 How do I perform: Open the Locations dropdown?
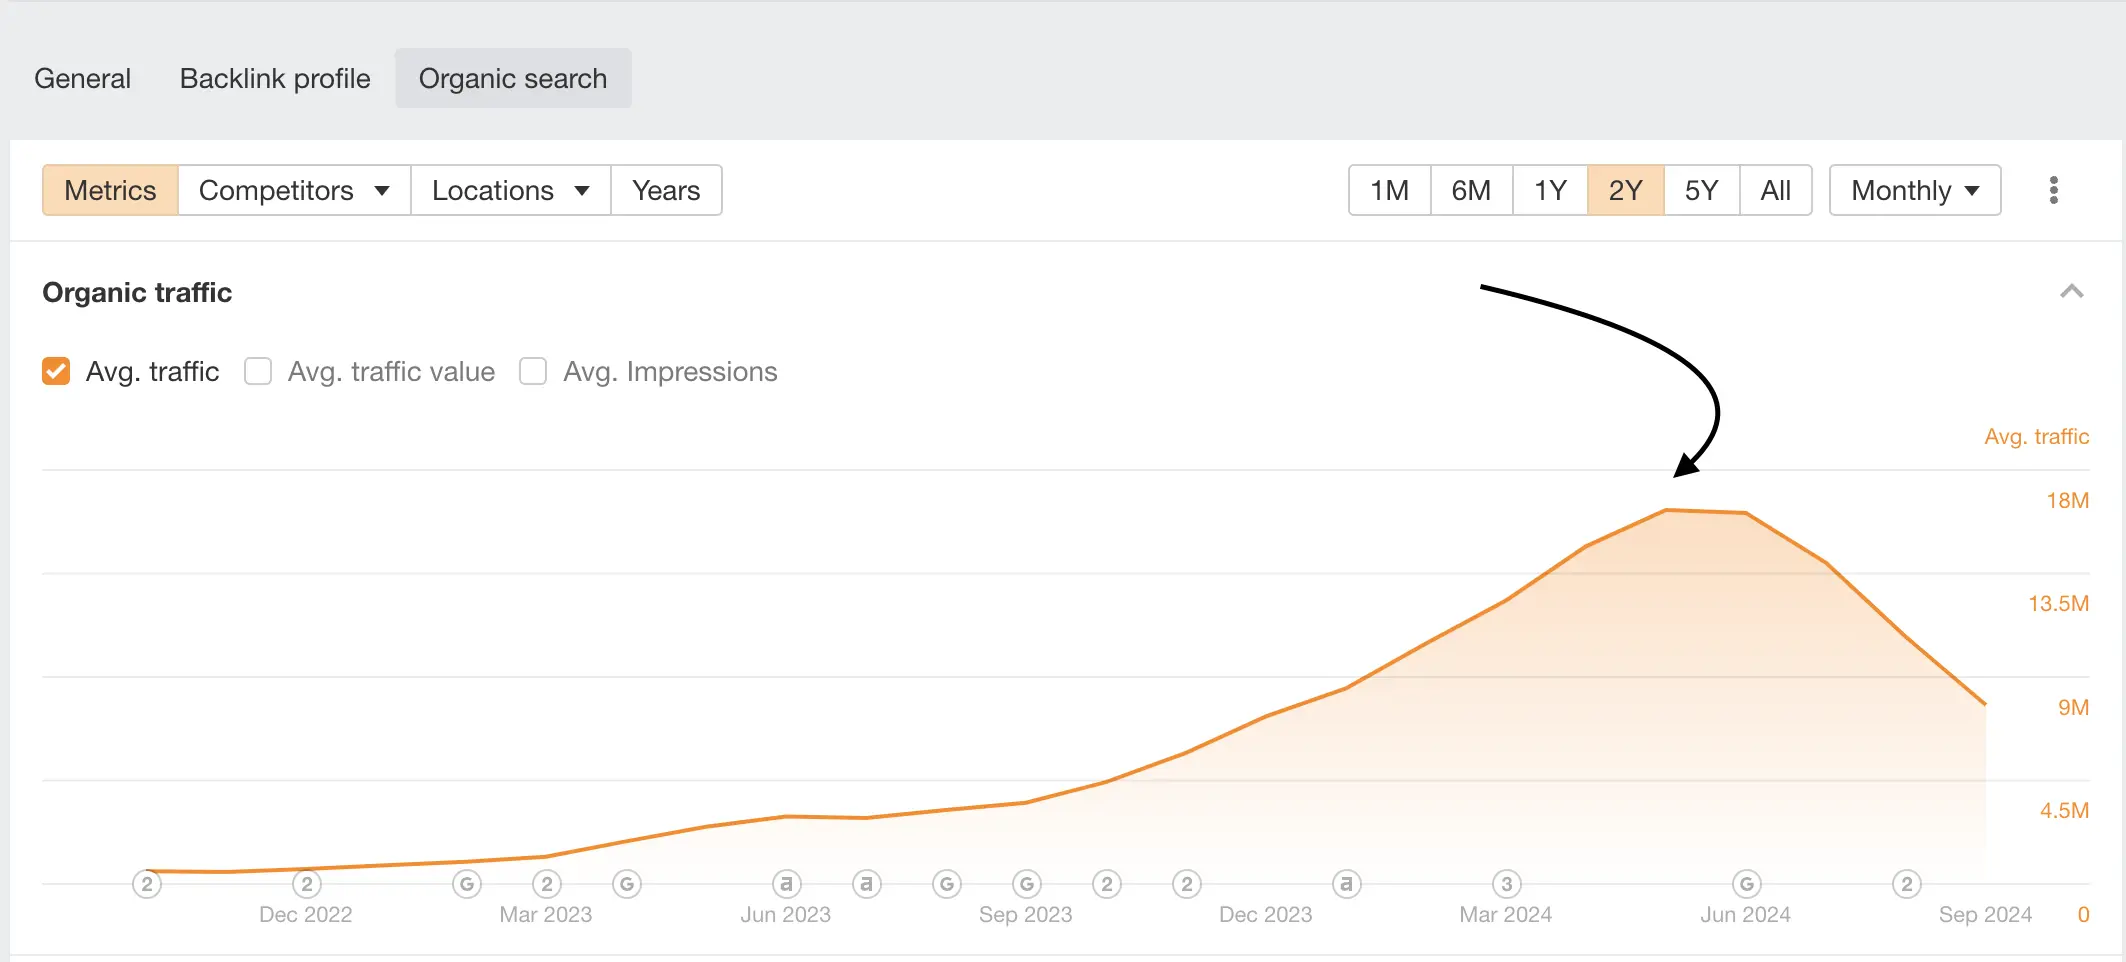click(511, 190)
